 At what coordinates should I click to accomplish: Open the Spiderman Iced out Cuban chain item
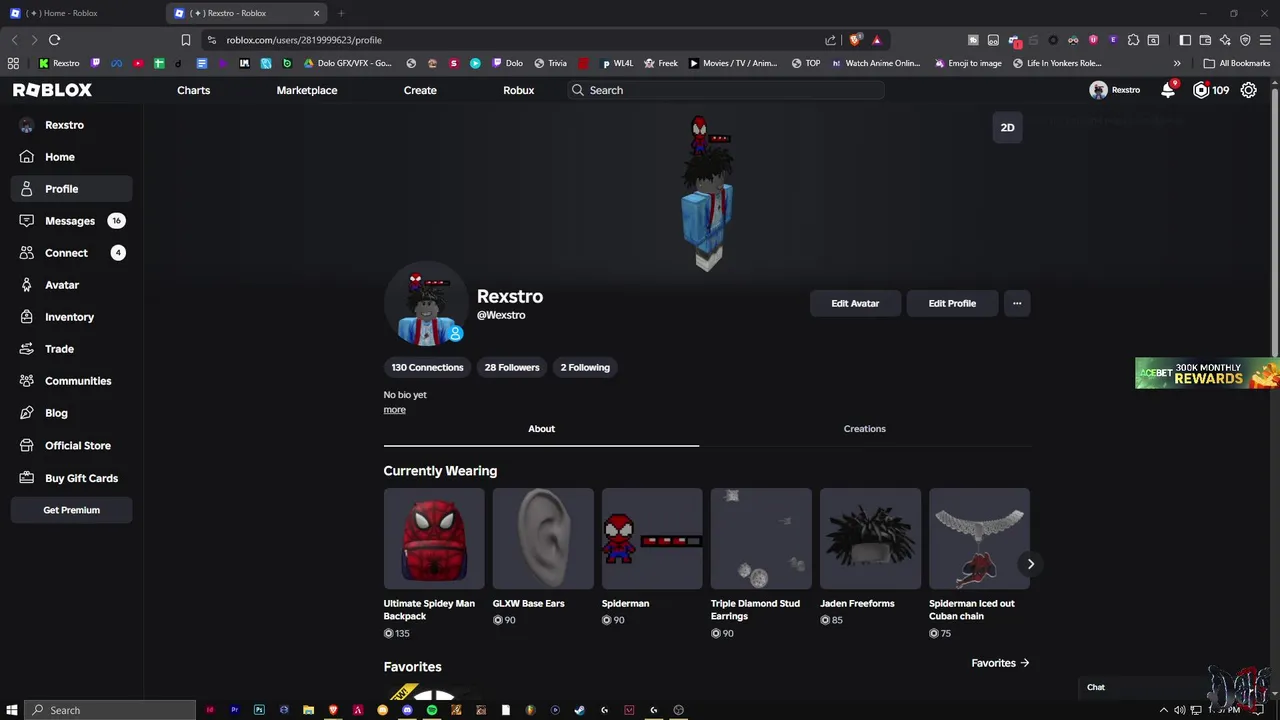[979, 564]
